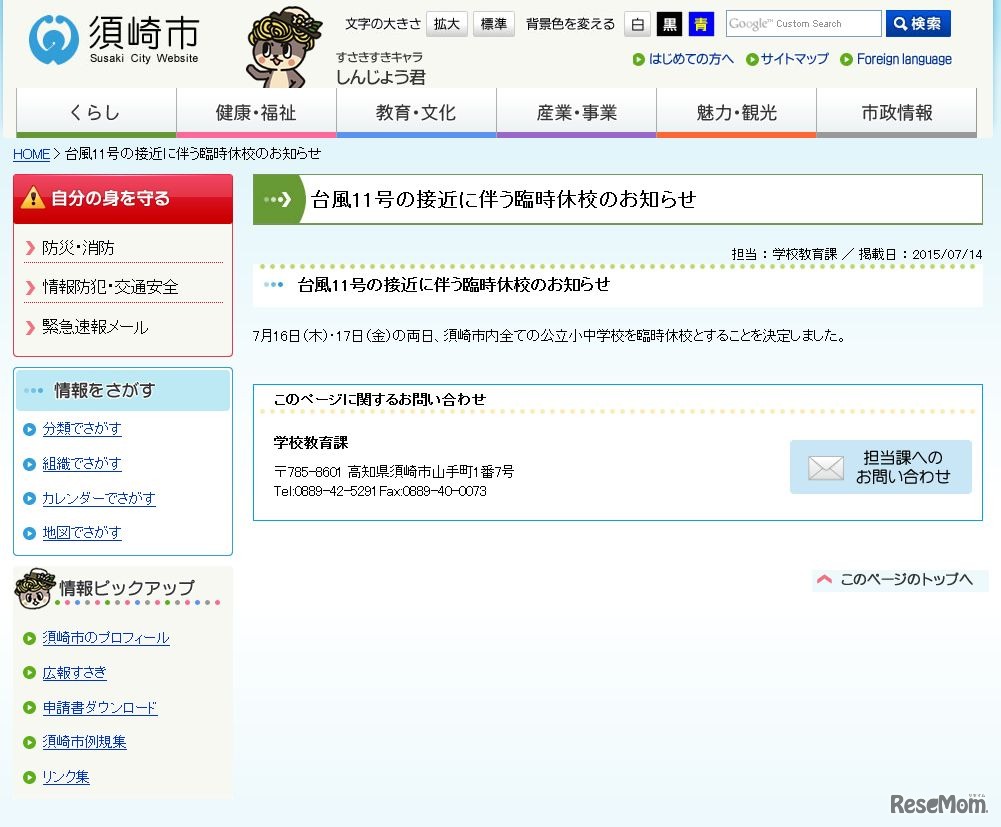Open the 産業・事業 navigation tab
The height and width of the screenshot is (827, 1001).
pyautogui.click(x=576, y=113)
